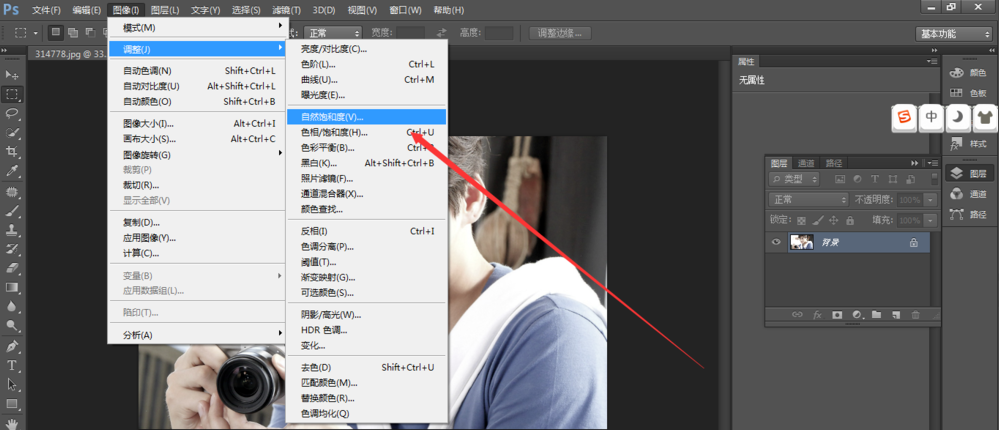This screenshot has width=999, height=430.
Task: Expand the 图像旋转(G) submenu
Action: pos(196,155)
